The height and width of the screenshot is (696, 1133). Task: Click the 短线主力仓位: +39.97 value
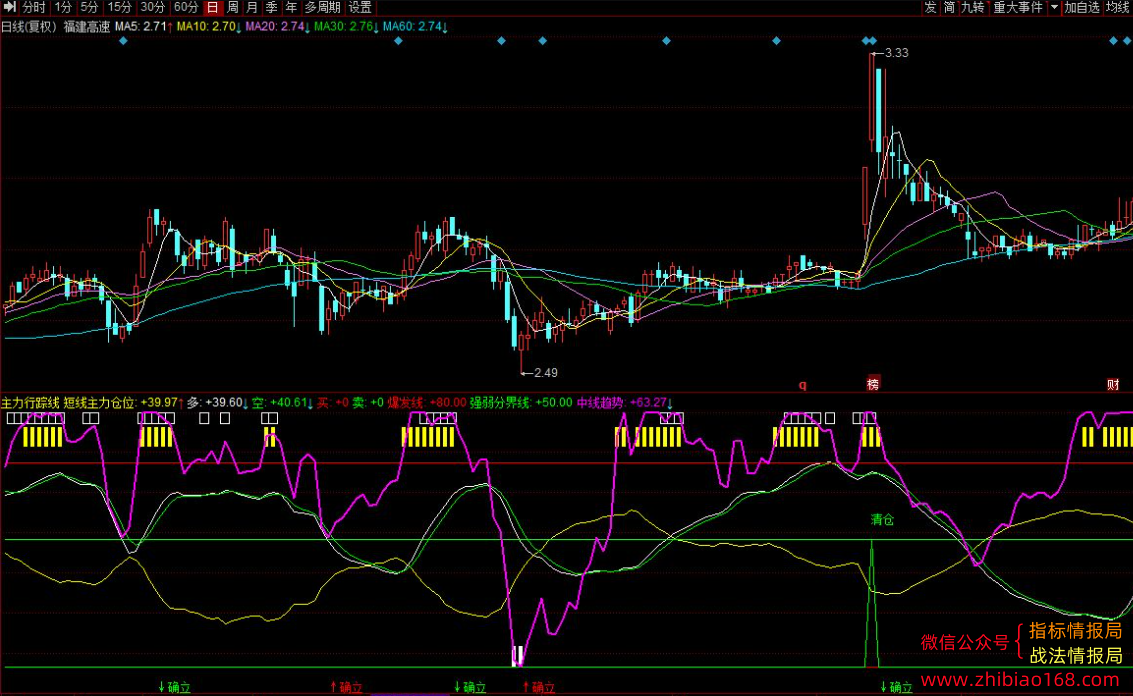tap(124, 403)
